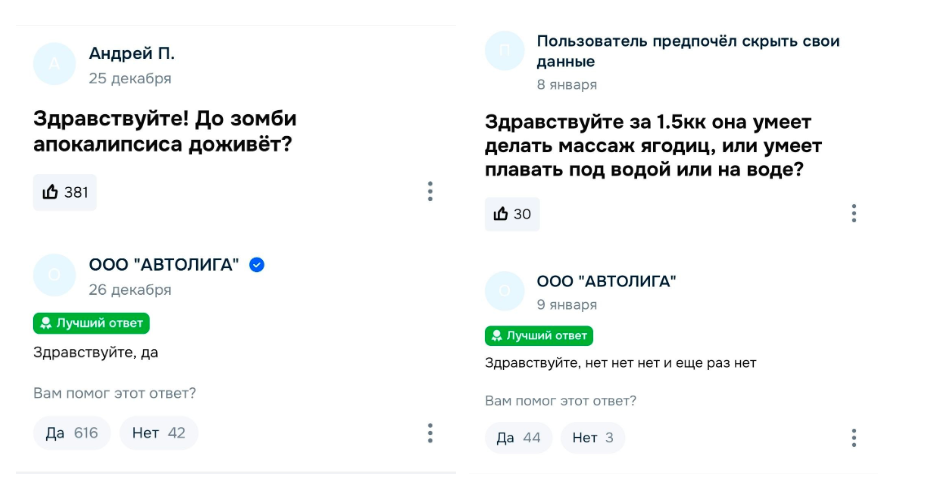Image resolution: width=944 pixels, height=484 pixels.
Task: Open the verified ООО "АВТОЛИГА" profile name
Action: pos(164,265)
